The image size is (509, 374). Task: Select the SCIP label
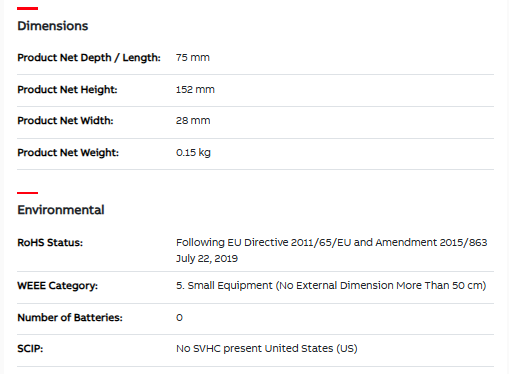(x=30, y=349)
